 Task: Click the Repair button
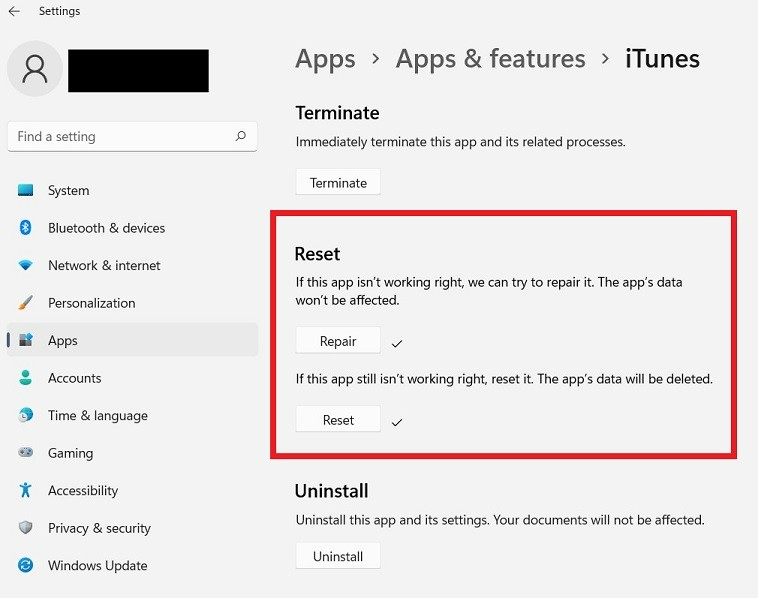(x=338, y=341)
